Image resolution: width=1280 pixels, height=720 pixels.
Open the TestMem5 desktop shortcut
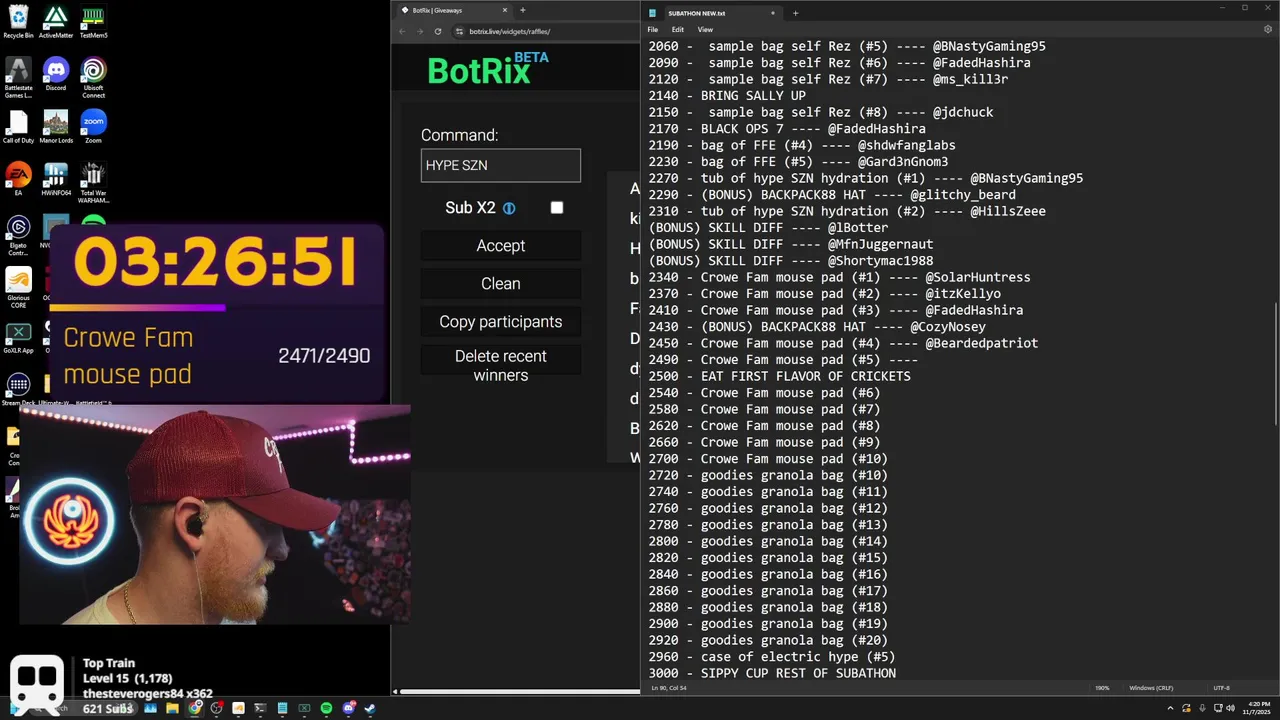93,22
